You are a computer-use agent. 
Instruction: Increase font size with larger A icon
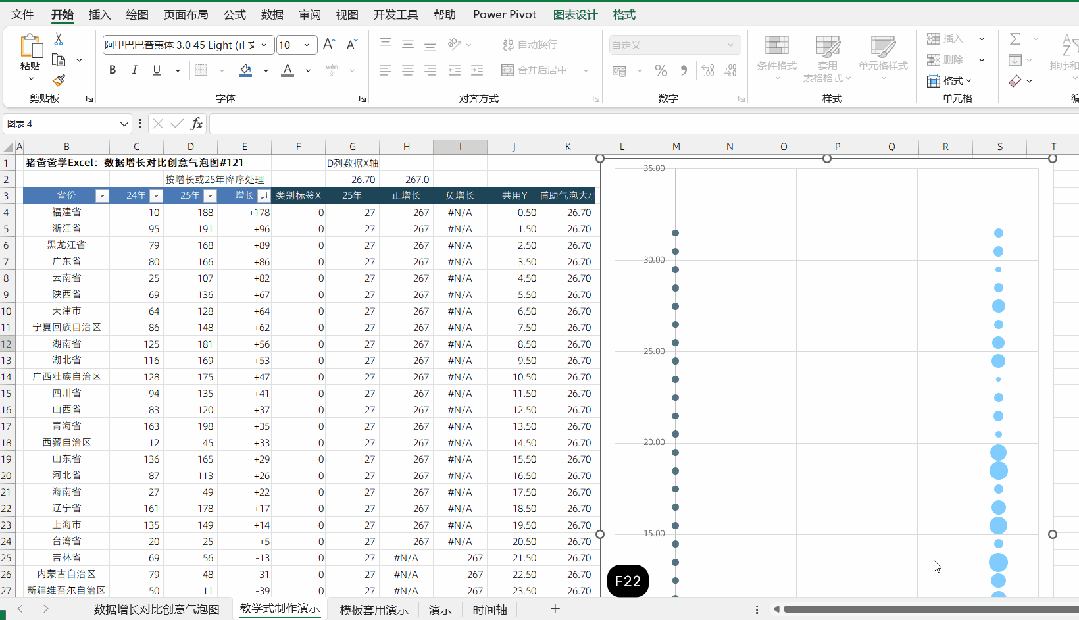(329, 45)
